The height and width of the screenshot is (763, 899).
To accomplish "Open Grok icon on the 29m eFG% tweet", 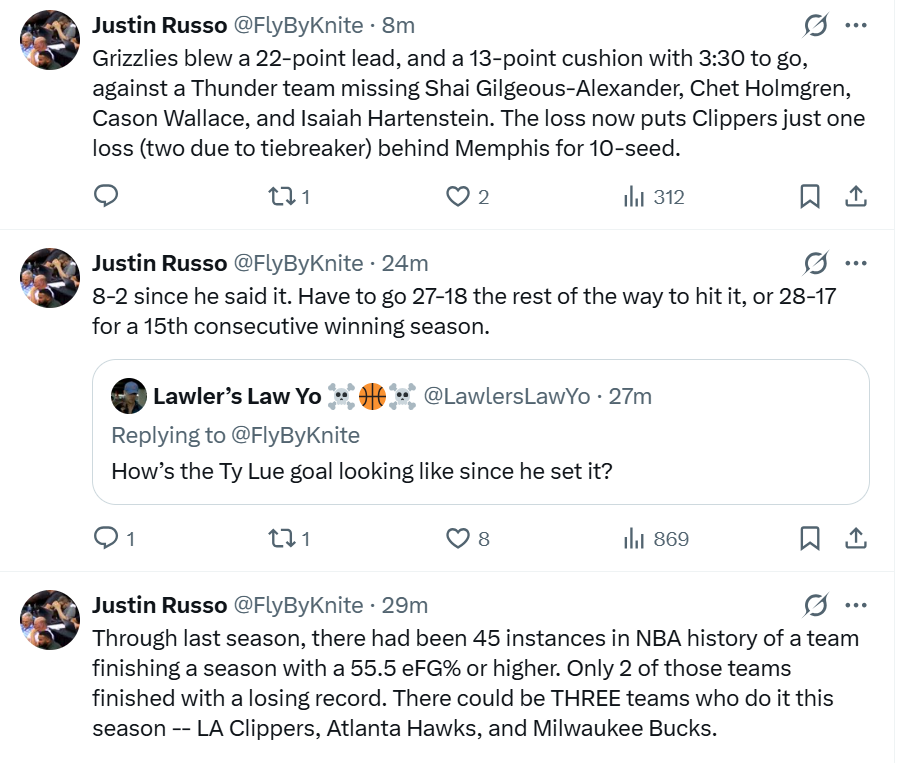I will click(x=816, y=605).
